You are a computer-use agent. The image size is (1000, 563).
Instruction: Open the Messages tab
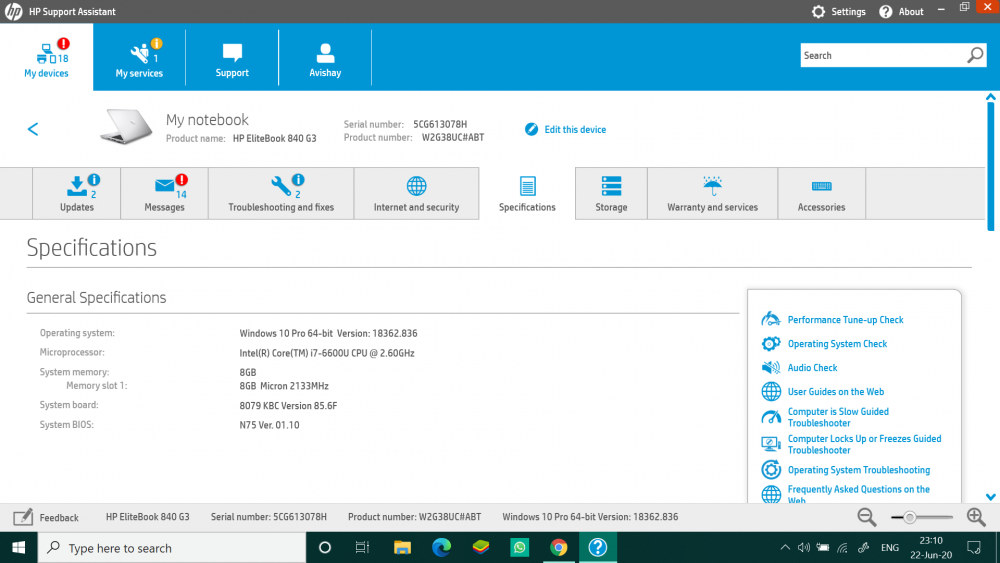(165, 194)
